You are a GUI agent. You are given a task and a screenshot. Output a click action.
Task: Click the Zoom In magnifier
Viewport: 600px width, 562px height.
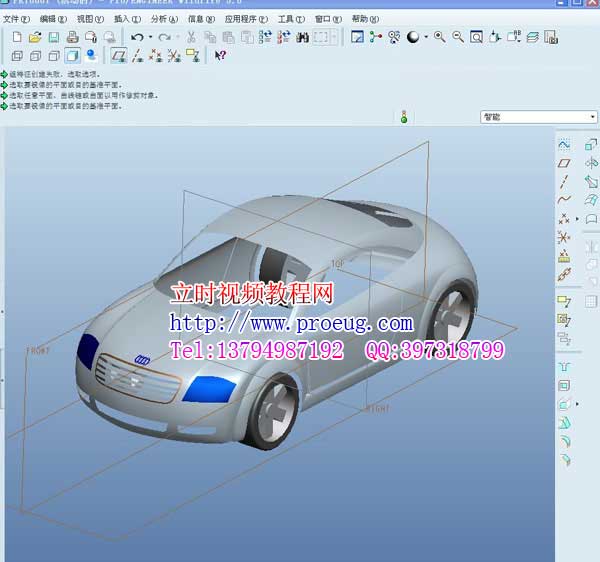439,37
